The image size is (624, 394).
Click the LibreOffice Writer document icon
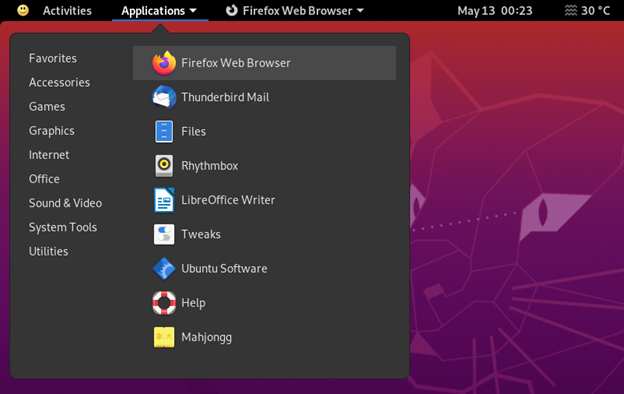pyautogui.click(x=164, y=200)
